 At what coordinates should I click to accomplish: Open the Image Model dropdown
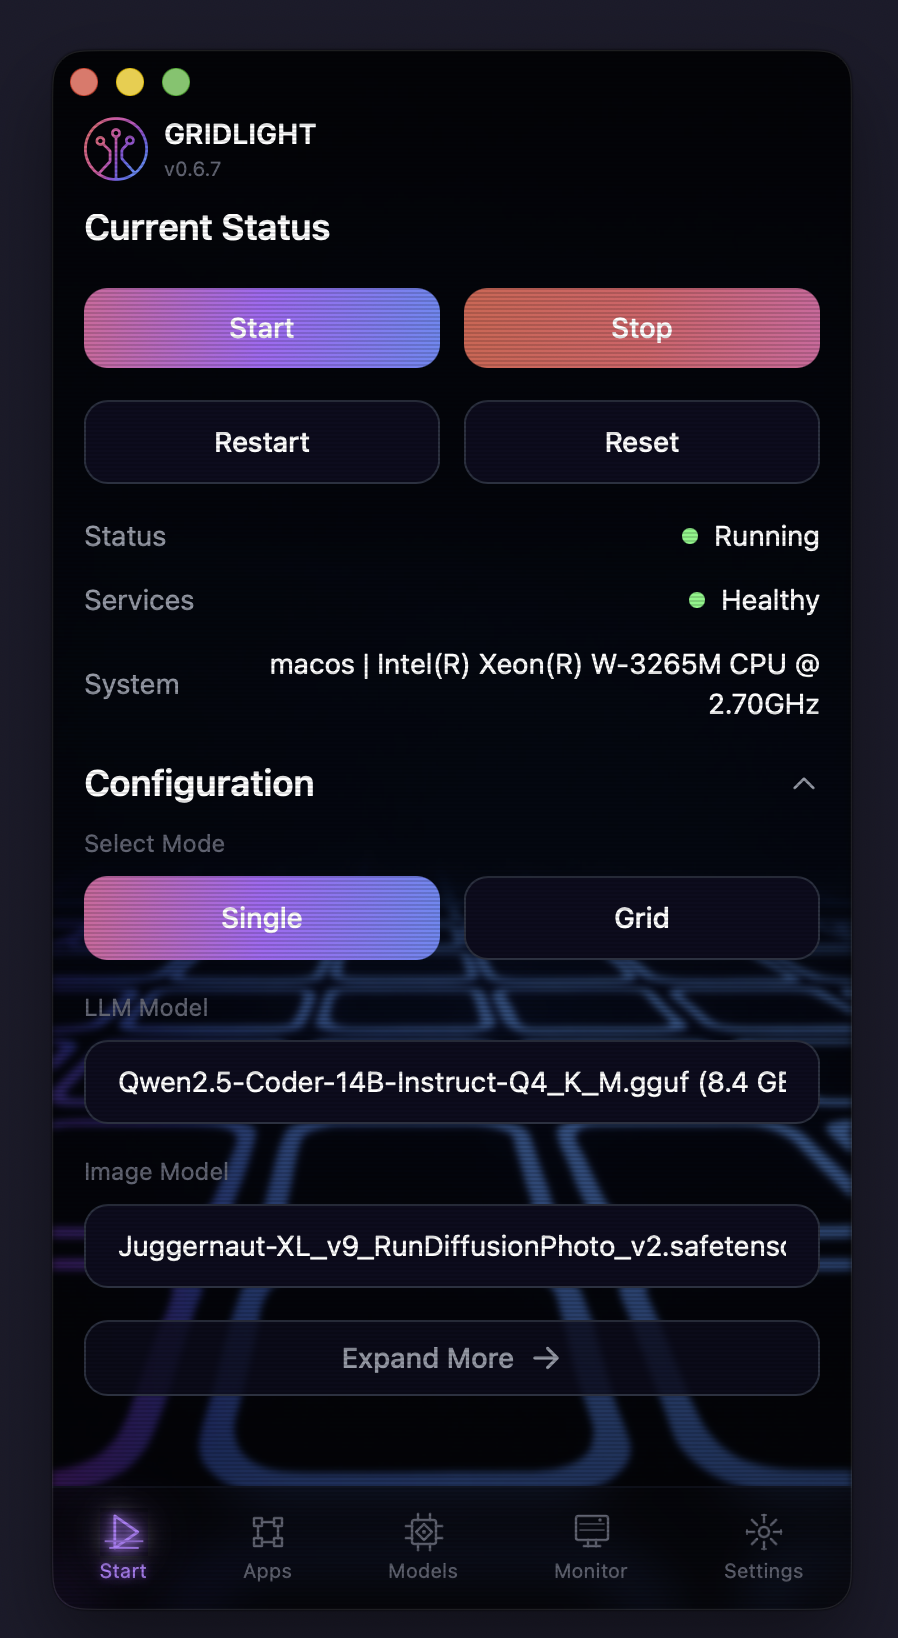pyautogui.click(x=451, y=1246)
